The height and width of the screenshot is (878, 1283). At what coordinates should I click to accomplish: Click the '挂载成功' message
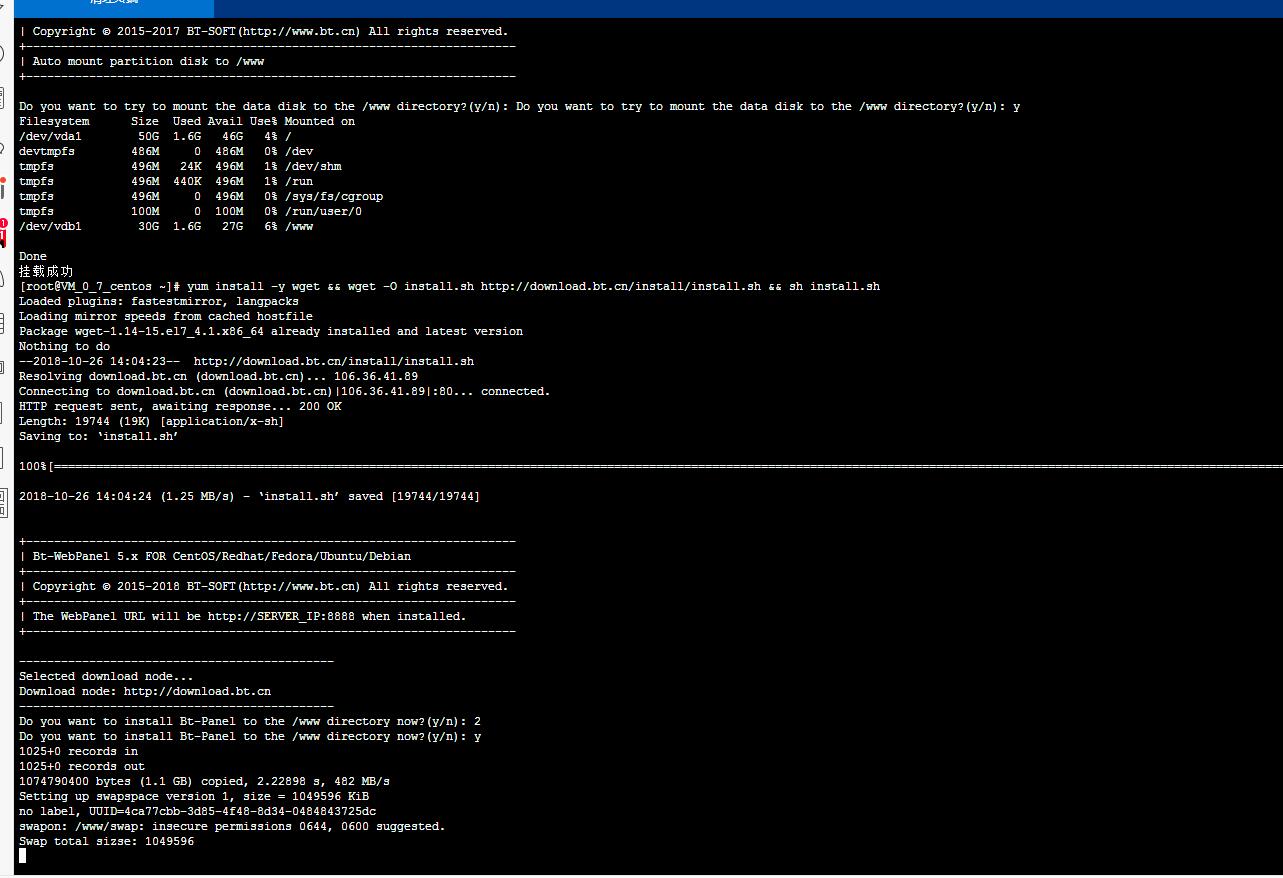tap(46, 271)
